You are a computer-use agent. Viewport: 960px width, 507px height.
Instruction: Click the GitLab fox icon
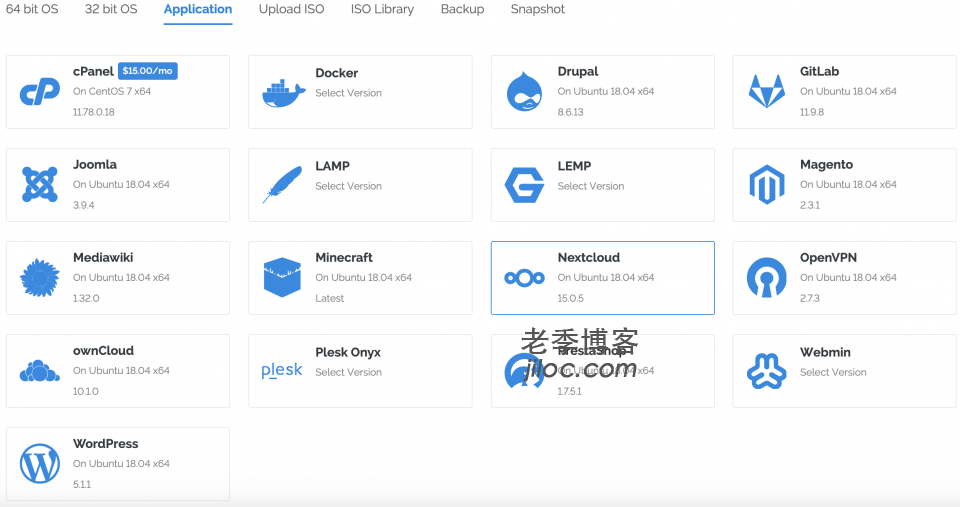coord(767,91)
